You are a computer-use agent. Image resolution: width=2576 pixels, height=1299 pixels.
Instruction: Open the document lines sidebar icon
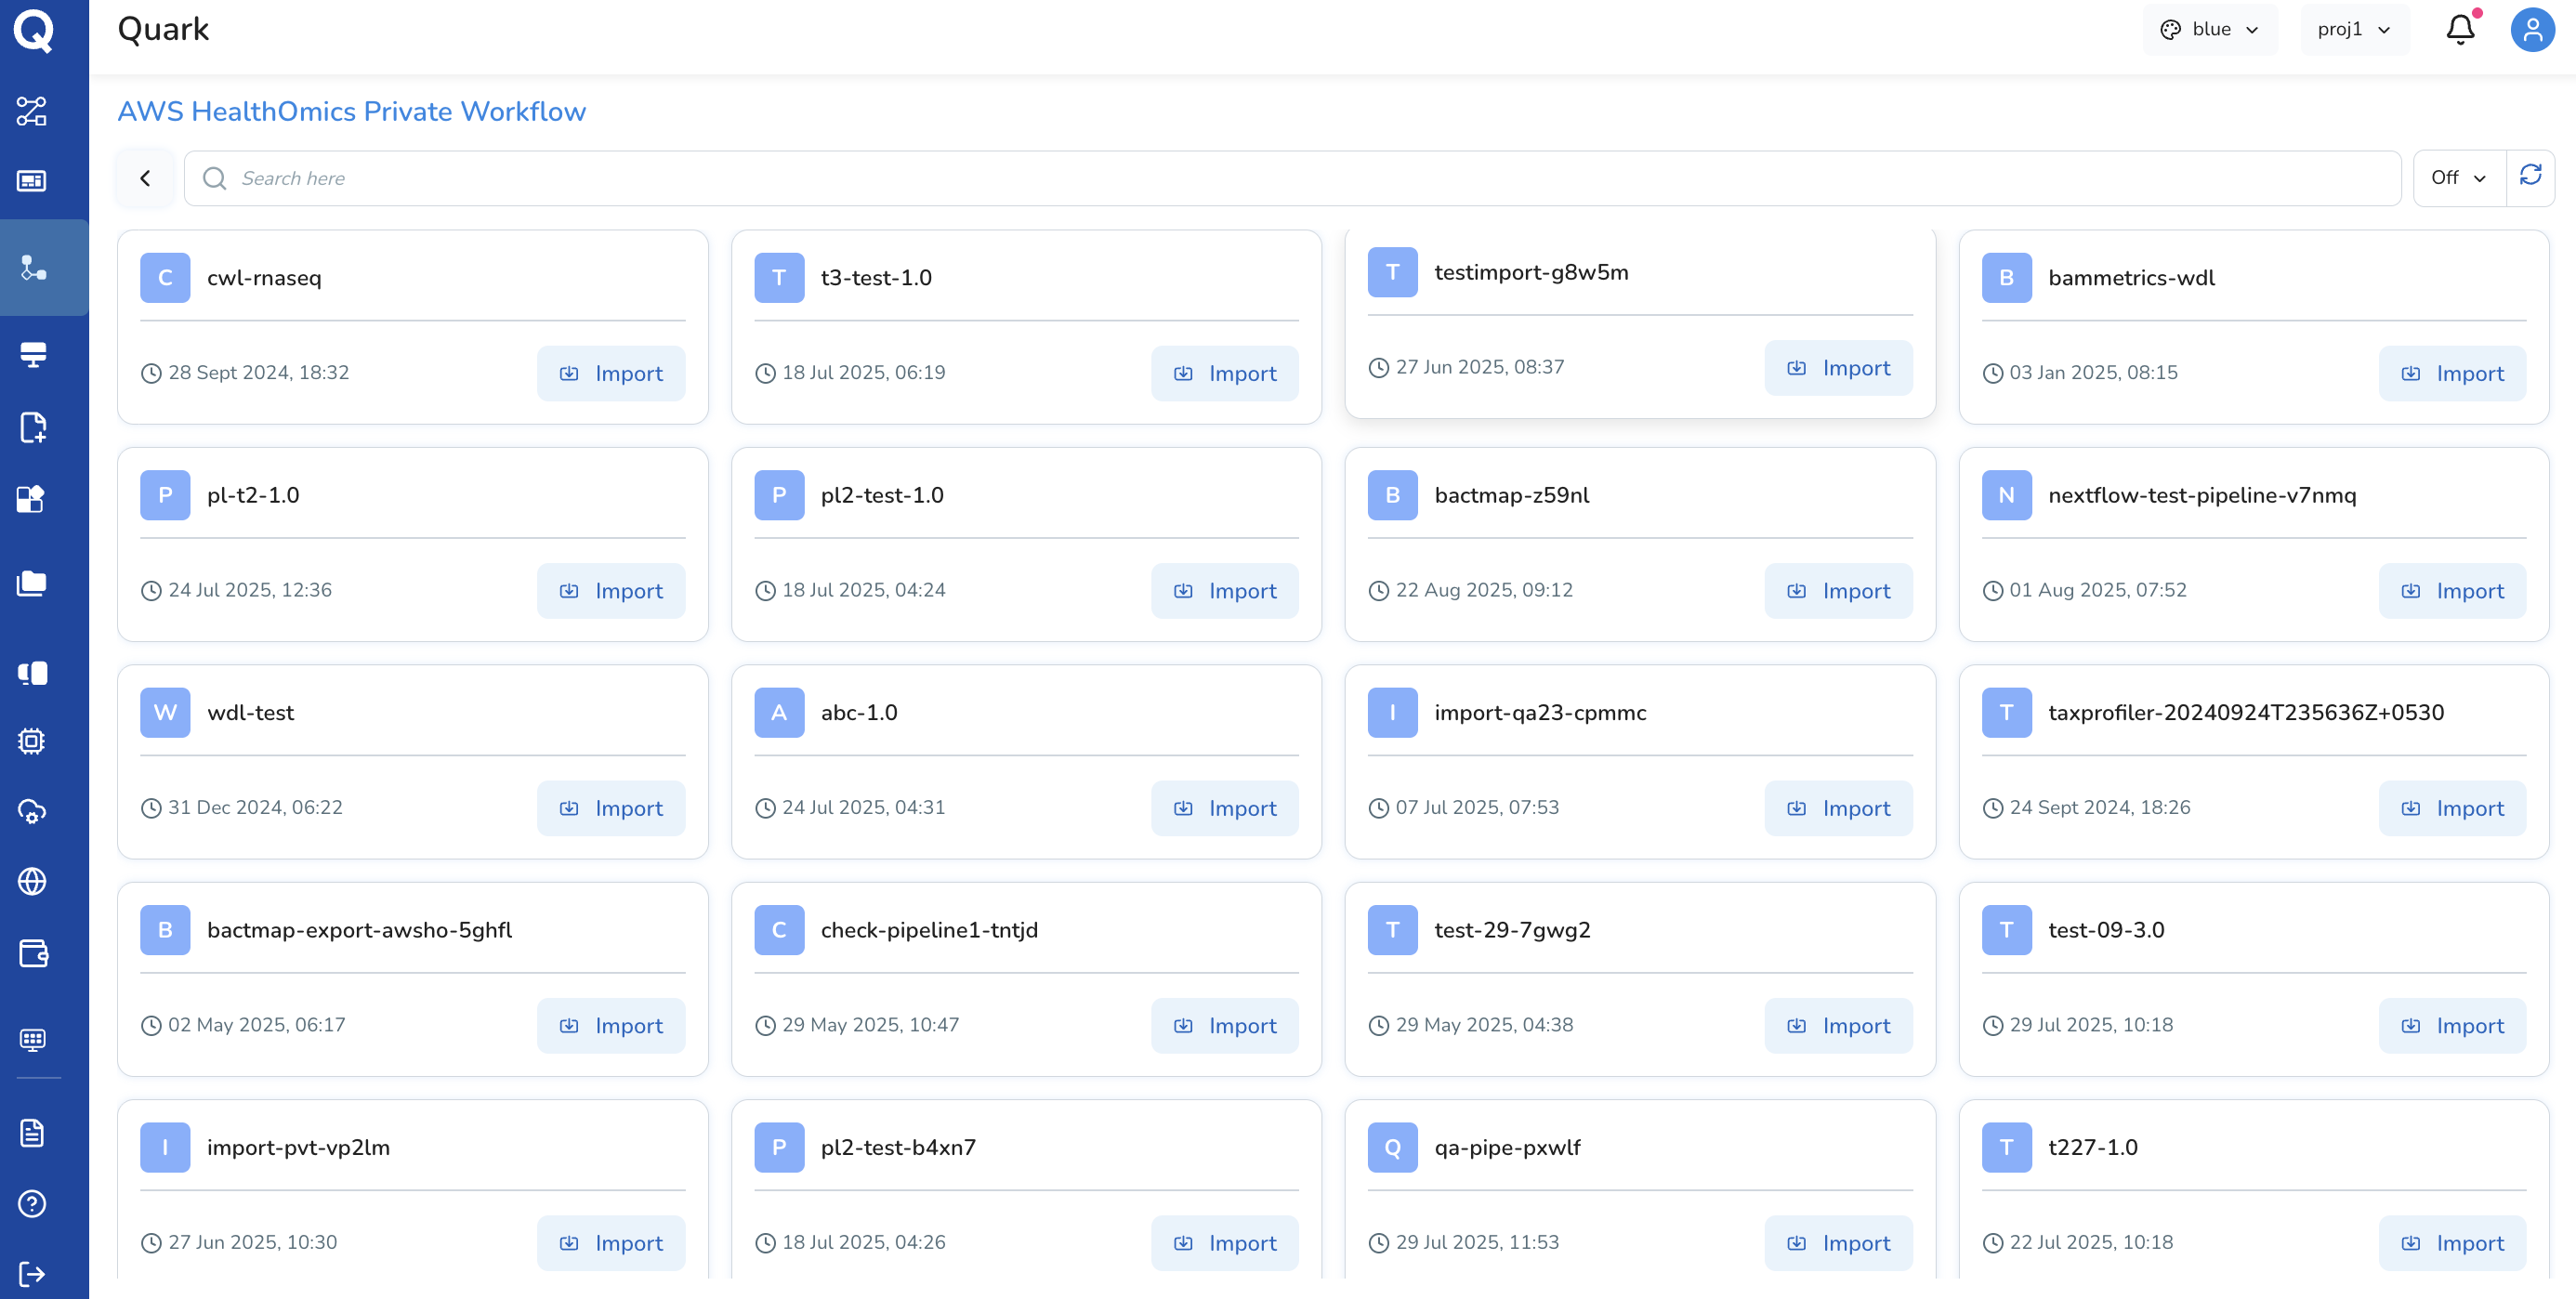click(x=32, y=1133)
